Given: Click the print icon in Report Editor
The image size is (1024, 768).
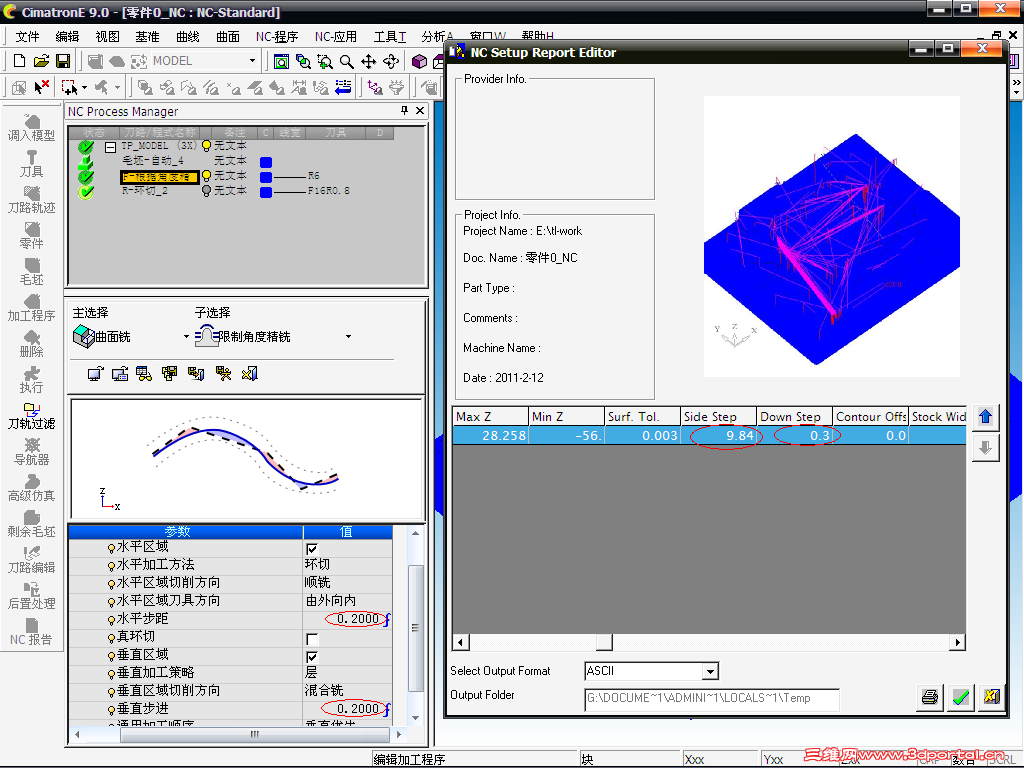Looking at the screenshot, I should tap(930, 697).
